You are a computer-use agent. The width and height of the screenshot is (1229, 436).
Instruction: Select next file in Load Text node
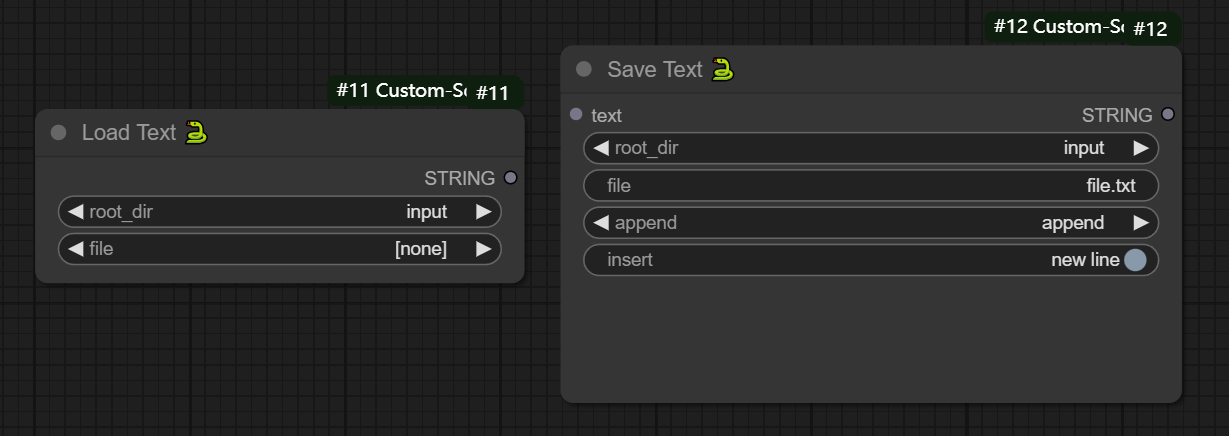click(x=483, y=249)
